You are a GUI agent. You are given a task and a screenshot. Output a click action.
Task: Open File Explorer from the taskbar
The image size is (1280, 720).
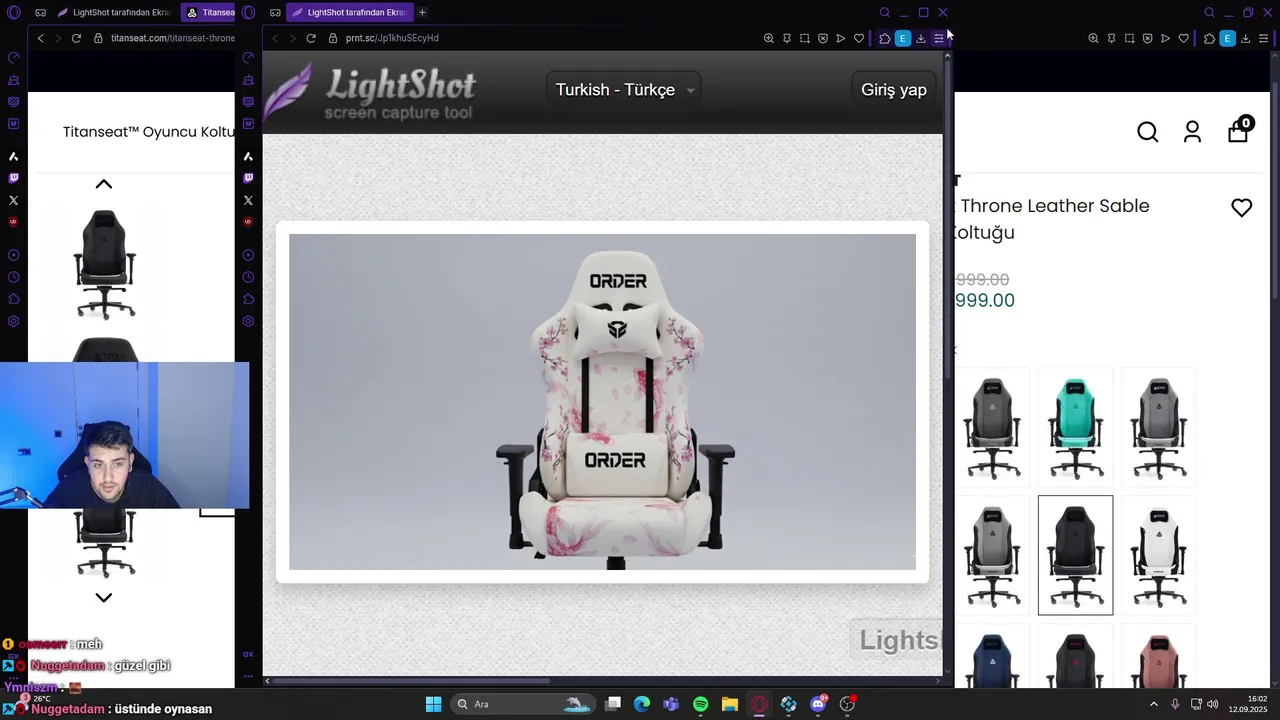pyautogui.click(x=730, y=704)
